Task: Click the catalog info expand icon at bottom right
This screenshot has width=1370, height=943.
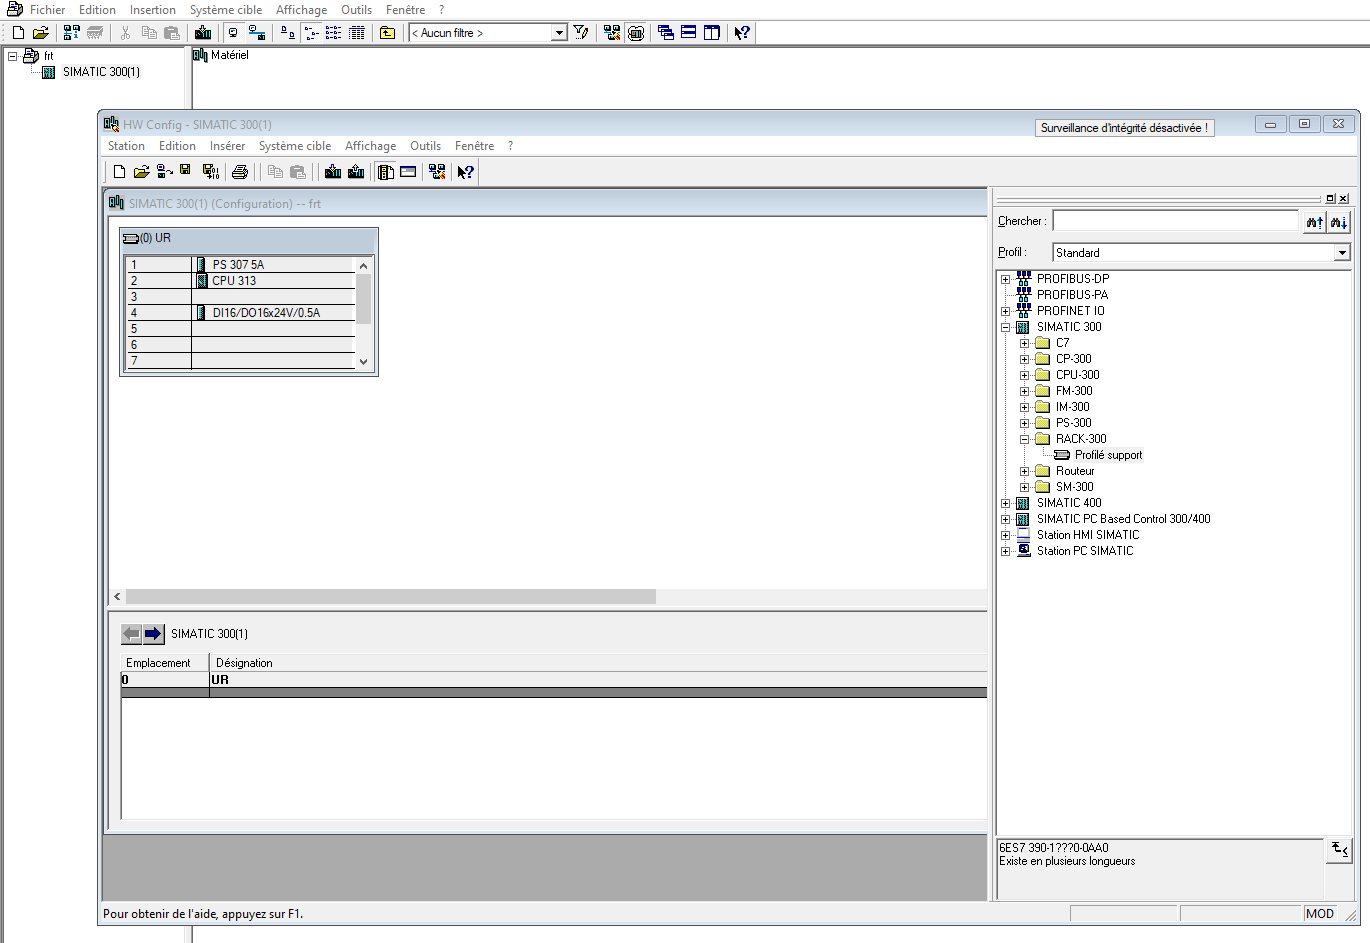Action: 1340,850
